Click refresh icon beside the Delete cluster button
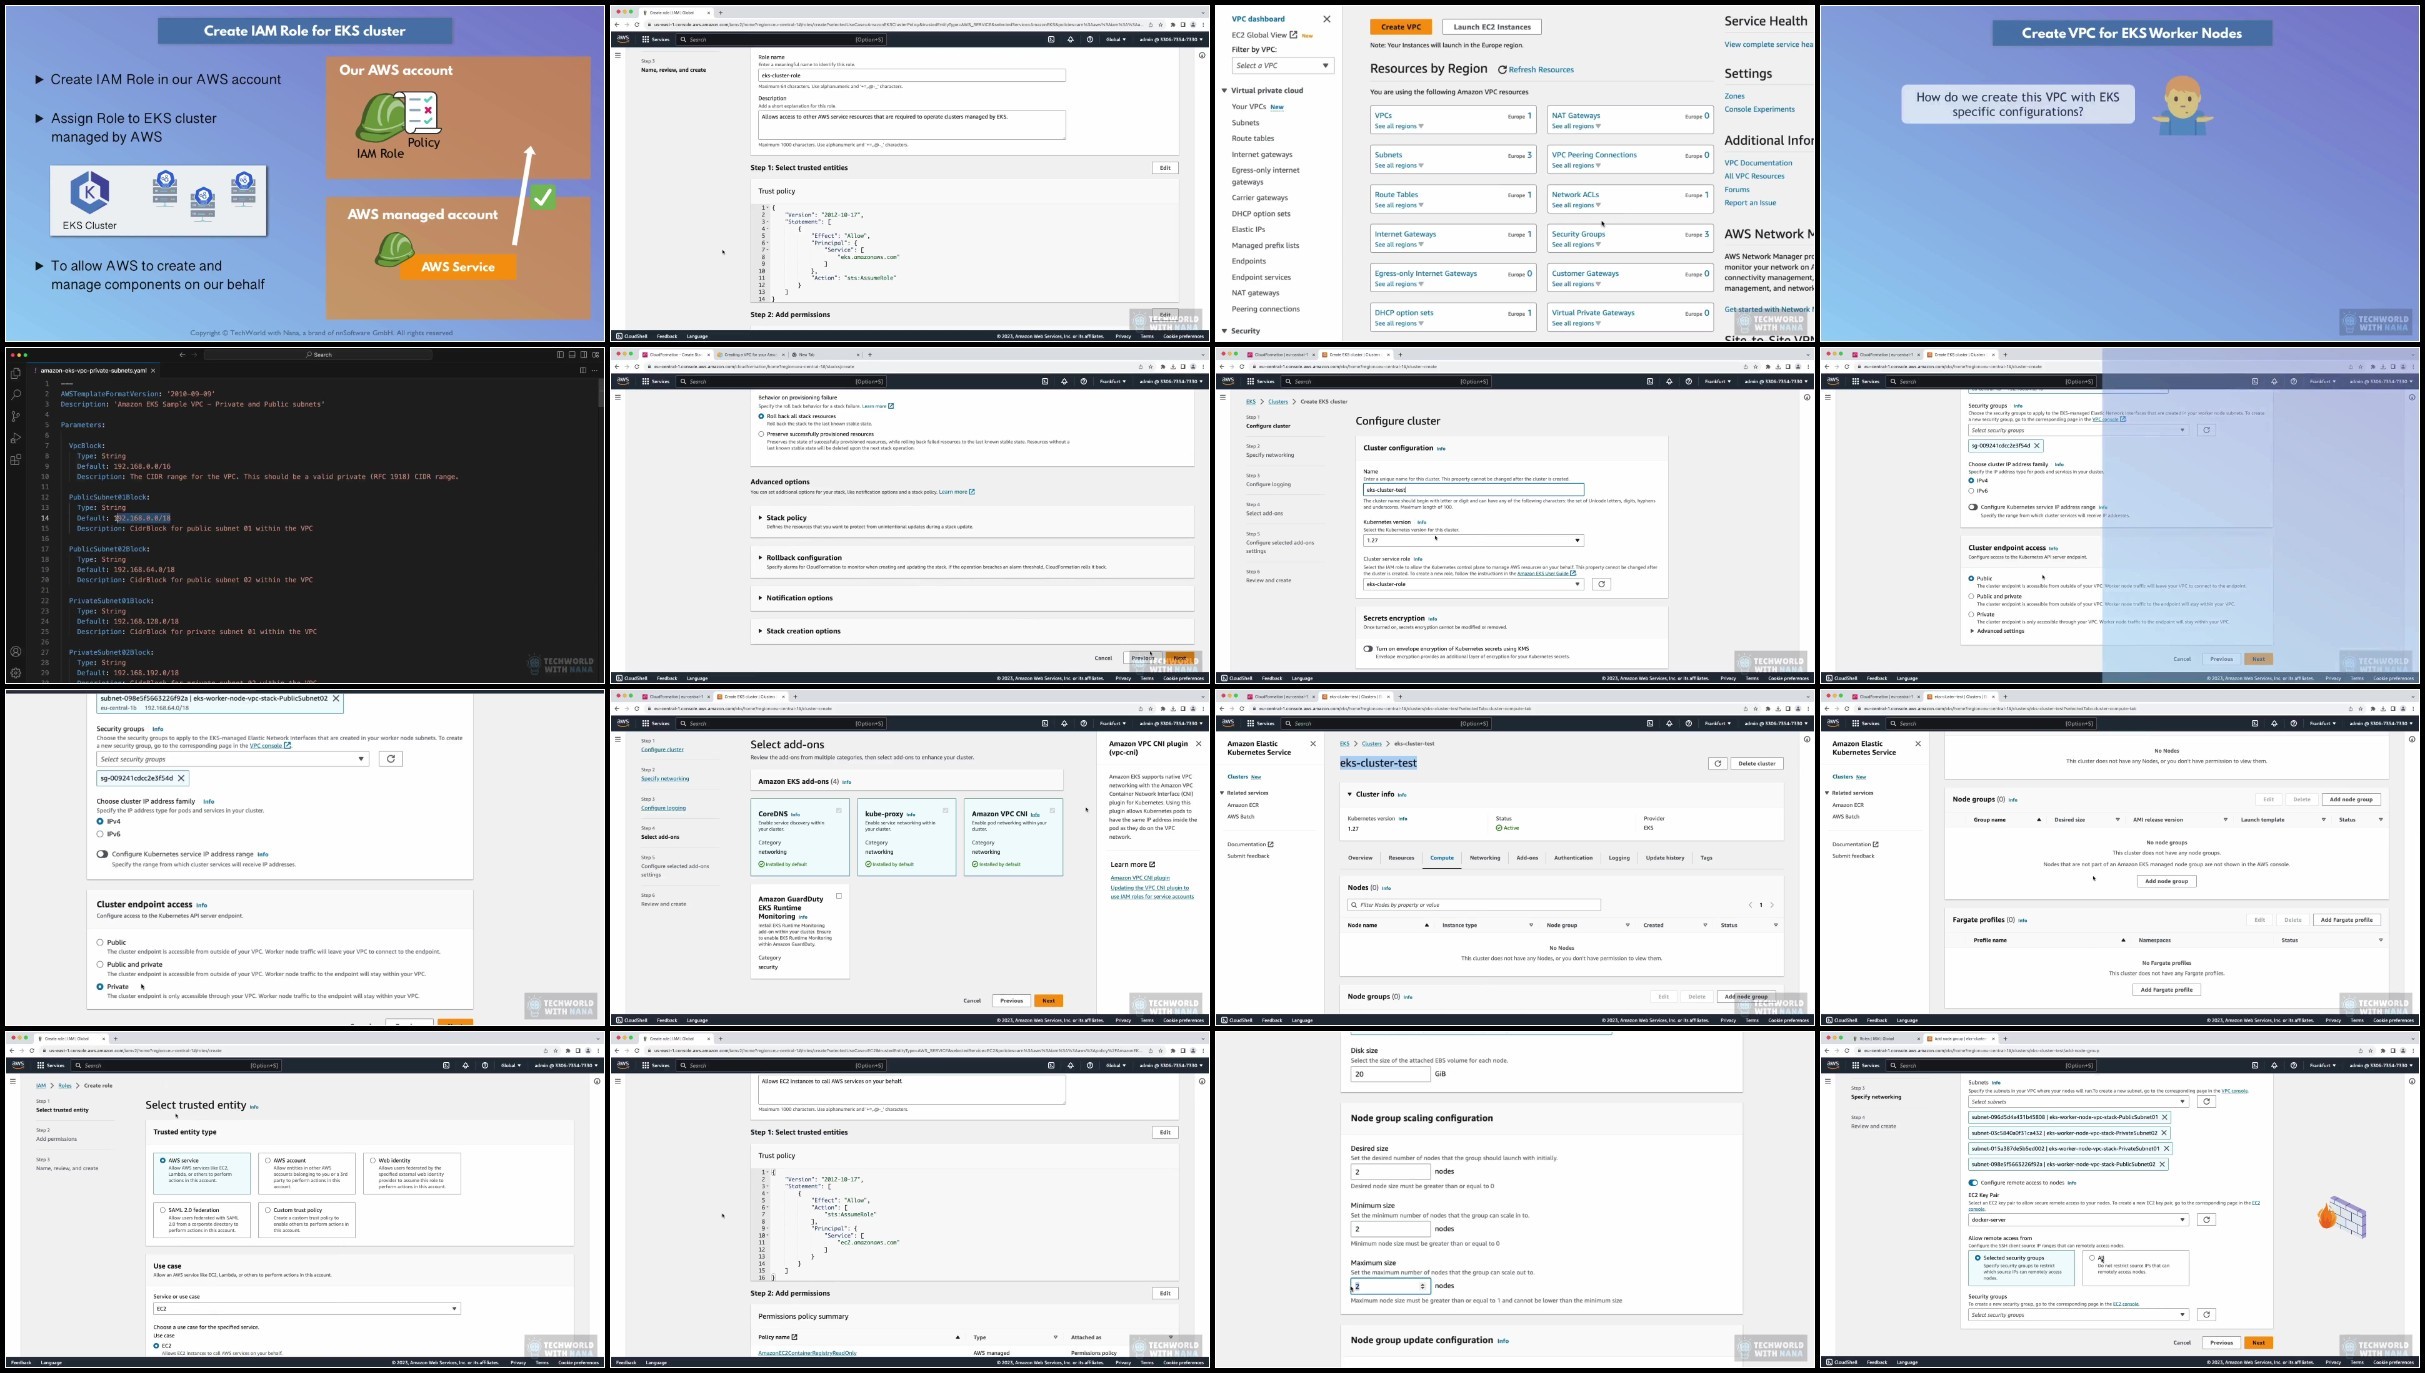 pyautogui.click(x=1717, y=763)
